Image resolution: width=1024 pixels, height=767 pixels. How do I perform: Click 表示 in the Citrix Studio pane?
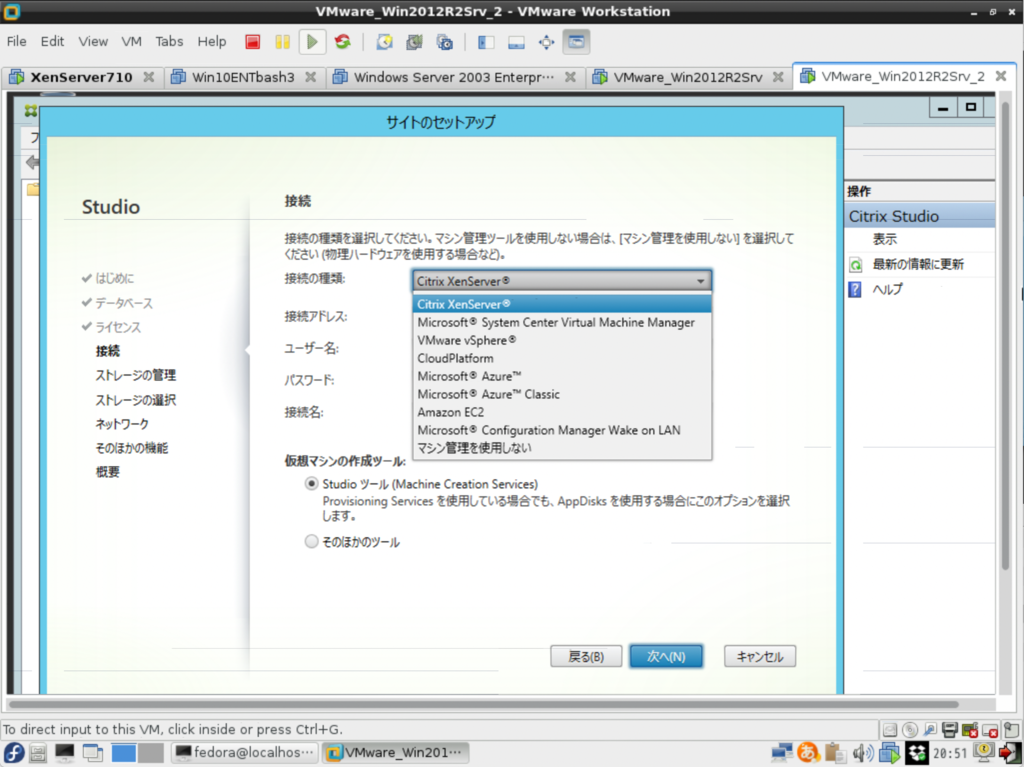pos(884,239)
